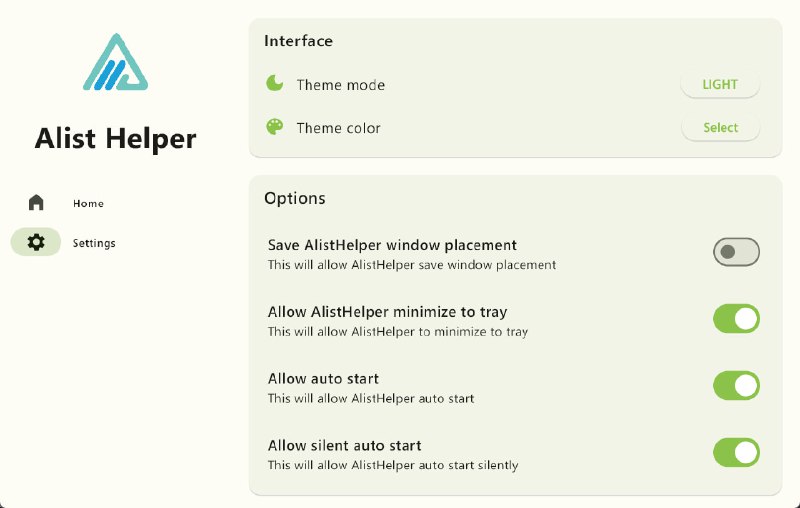Click the Allow silent auto start label

point(344,446)
